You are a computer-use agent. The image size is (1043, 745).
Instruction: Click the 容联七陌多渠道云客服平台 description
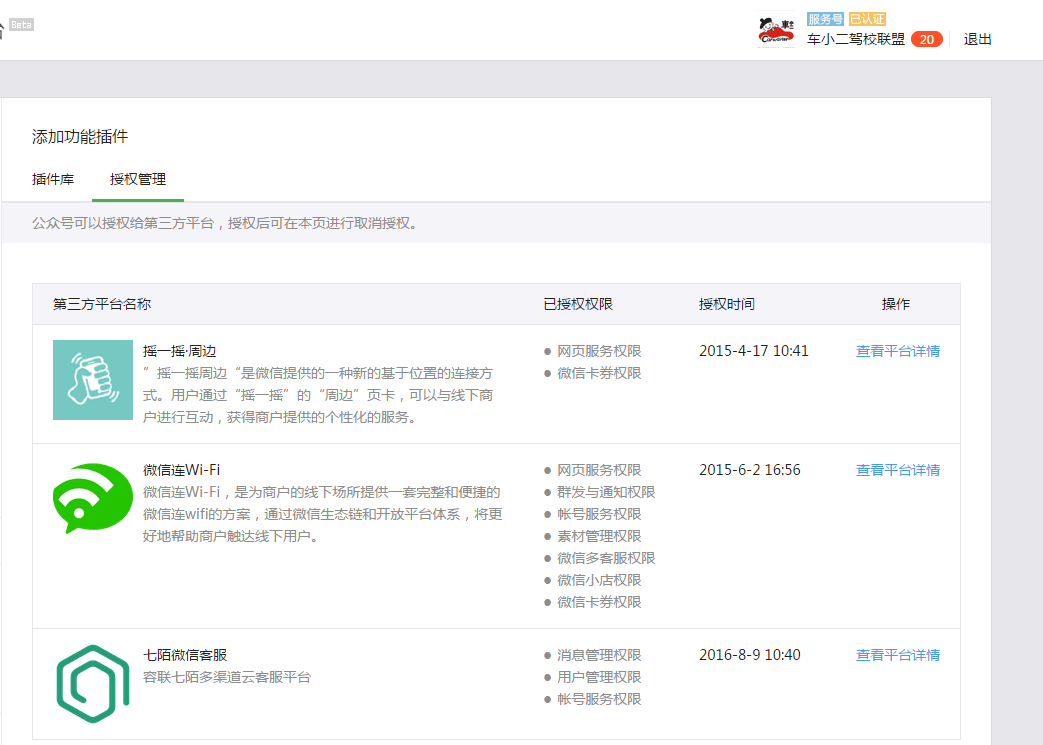click(227, 677)
